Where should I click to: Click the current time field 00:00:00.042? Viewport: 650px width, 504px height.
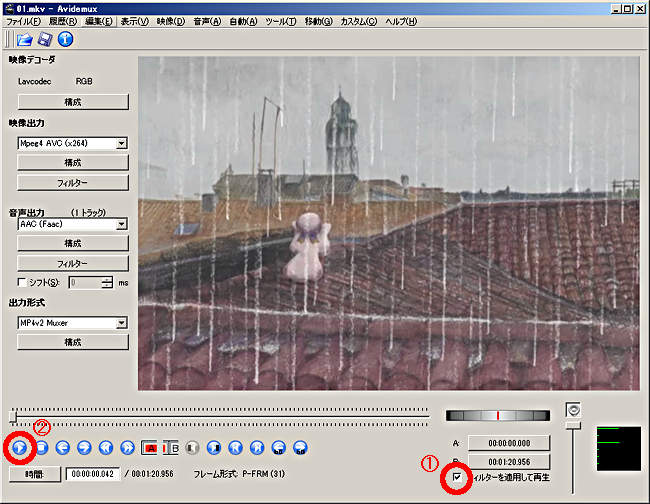[93, 474]
